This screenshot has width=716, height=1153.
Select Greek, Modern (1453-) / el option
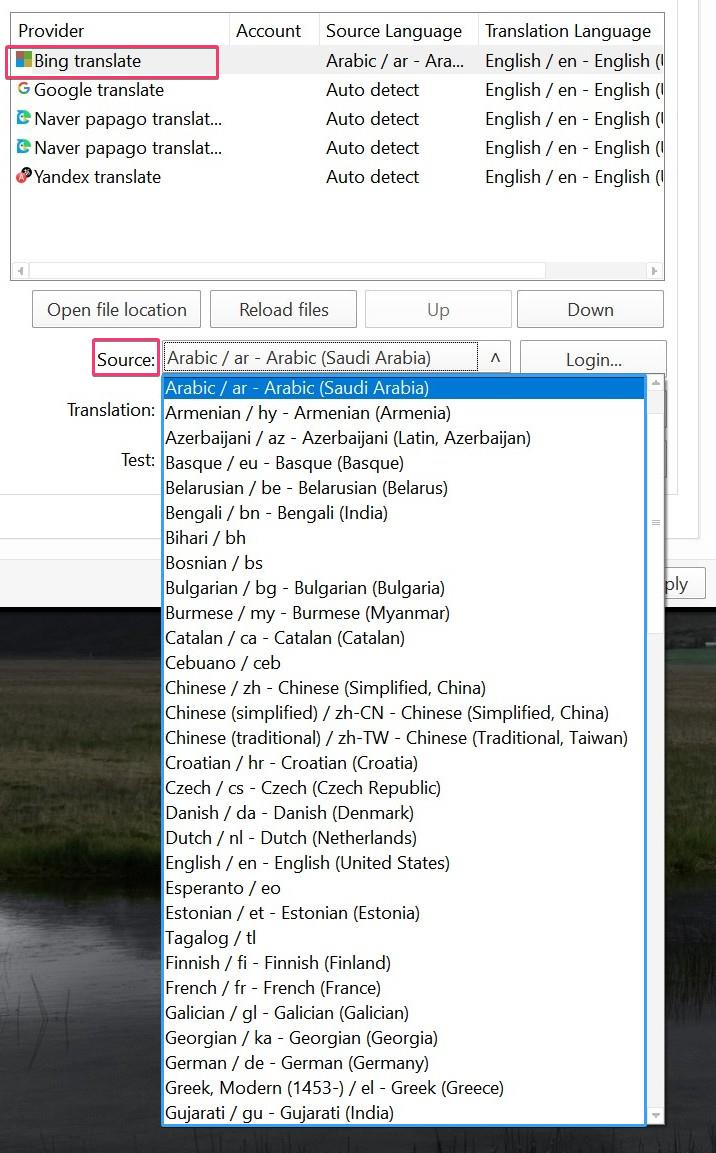click(x=404, y=1088)
